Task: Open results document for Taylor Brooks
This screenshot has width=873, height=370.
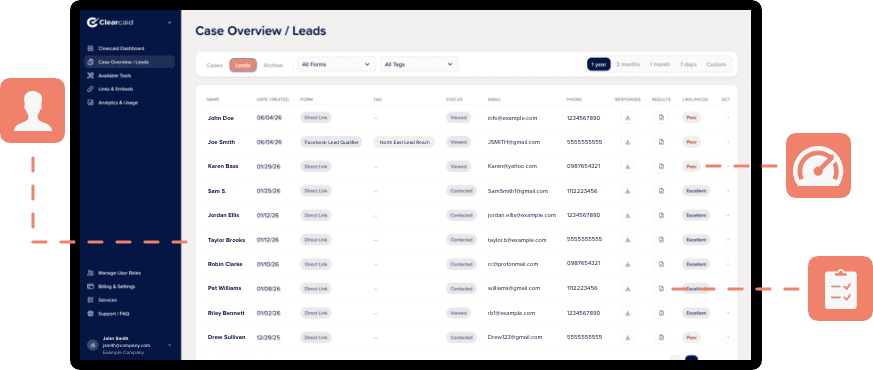Action: 661,240
